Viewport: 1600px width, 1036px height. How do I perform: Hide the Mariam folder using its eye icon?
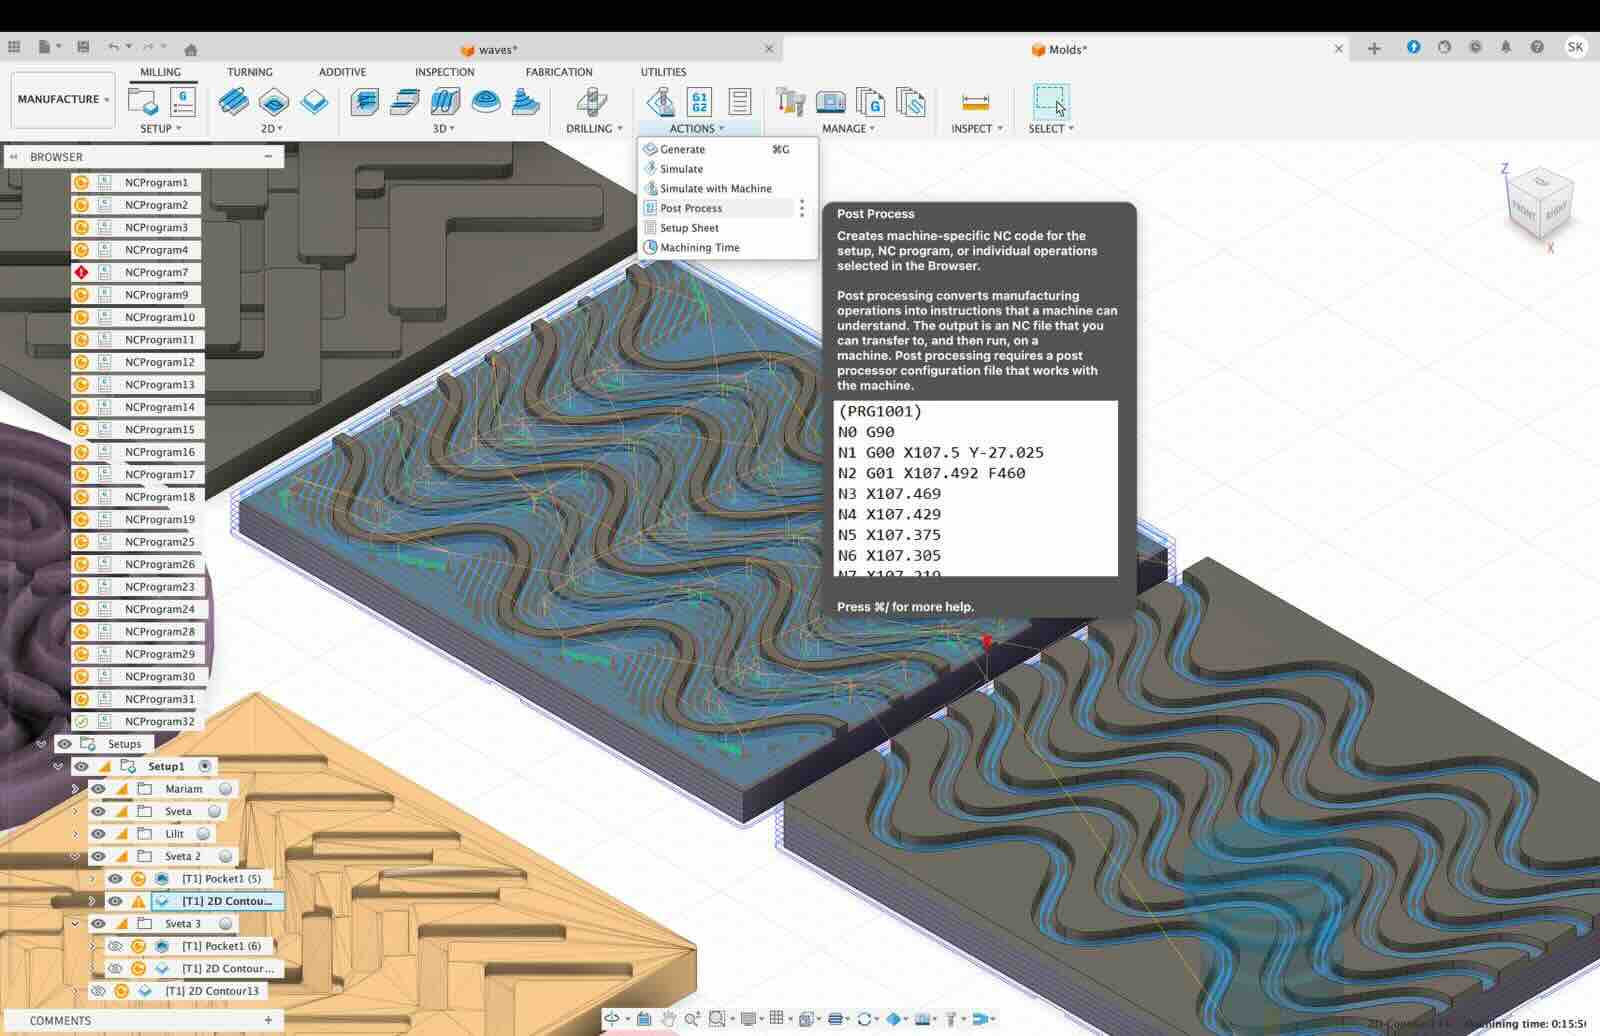[98, 789]
